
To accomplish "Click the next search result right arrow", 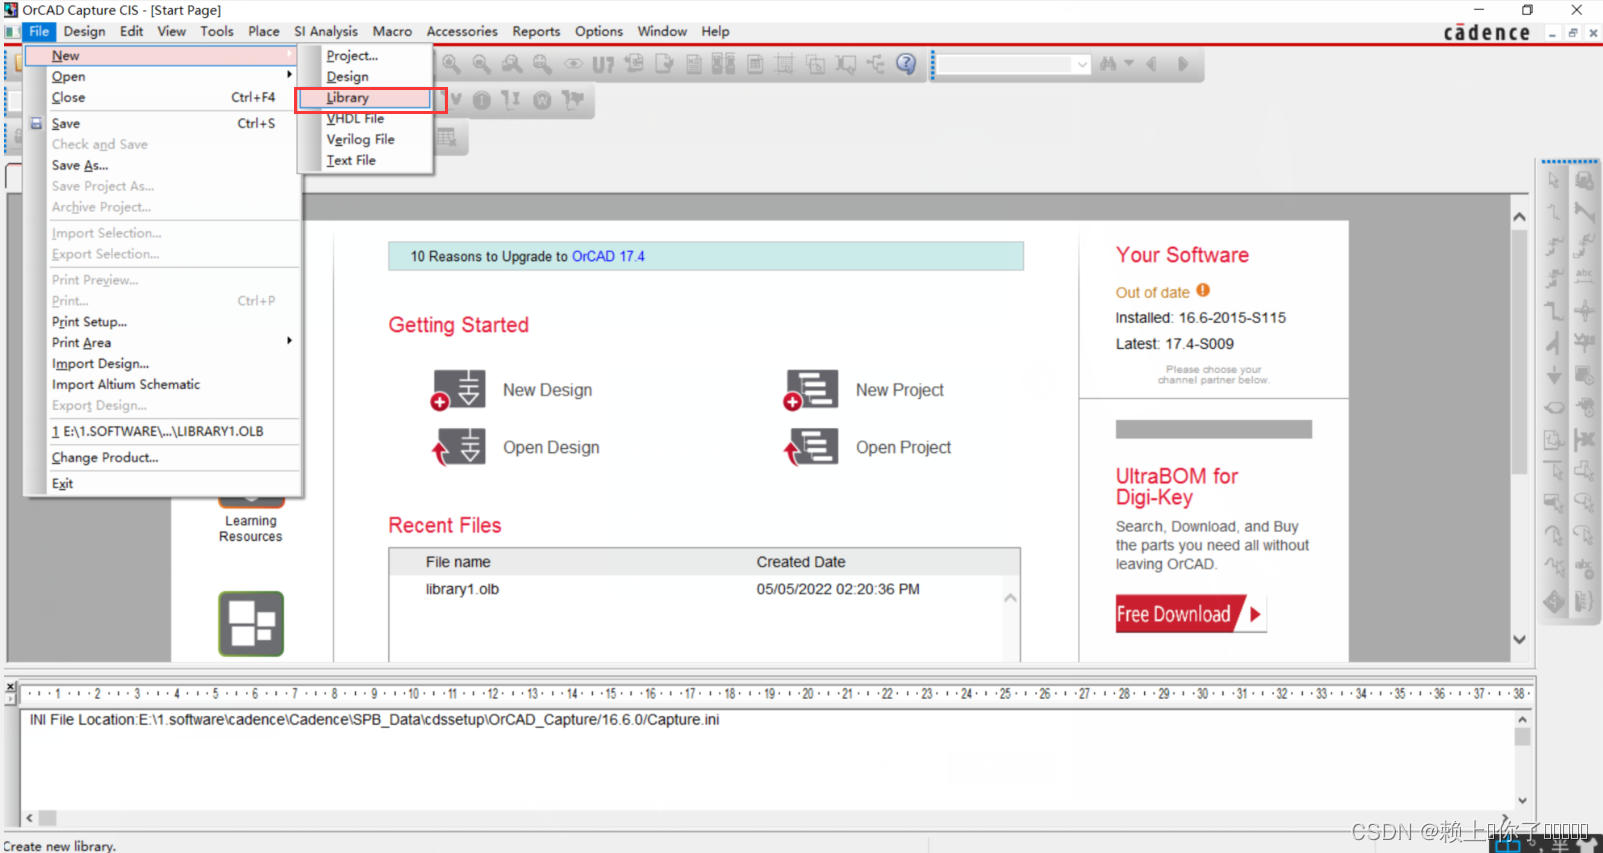I will (1183, 64).
